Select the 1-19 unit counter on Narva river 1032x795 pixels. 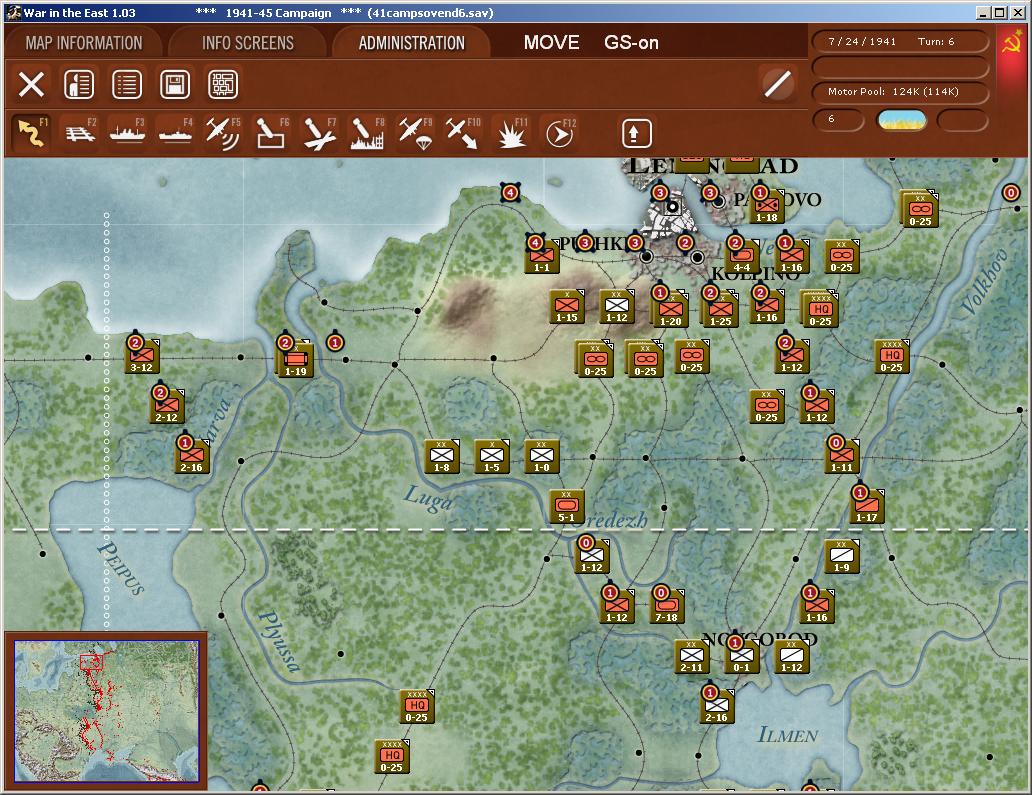point(296,361)
